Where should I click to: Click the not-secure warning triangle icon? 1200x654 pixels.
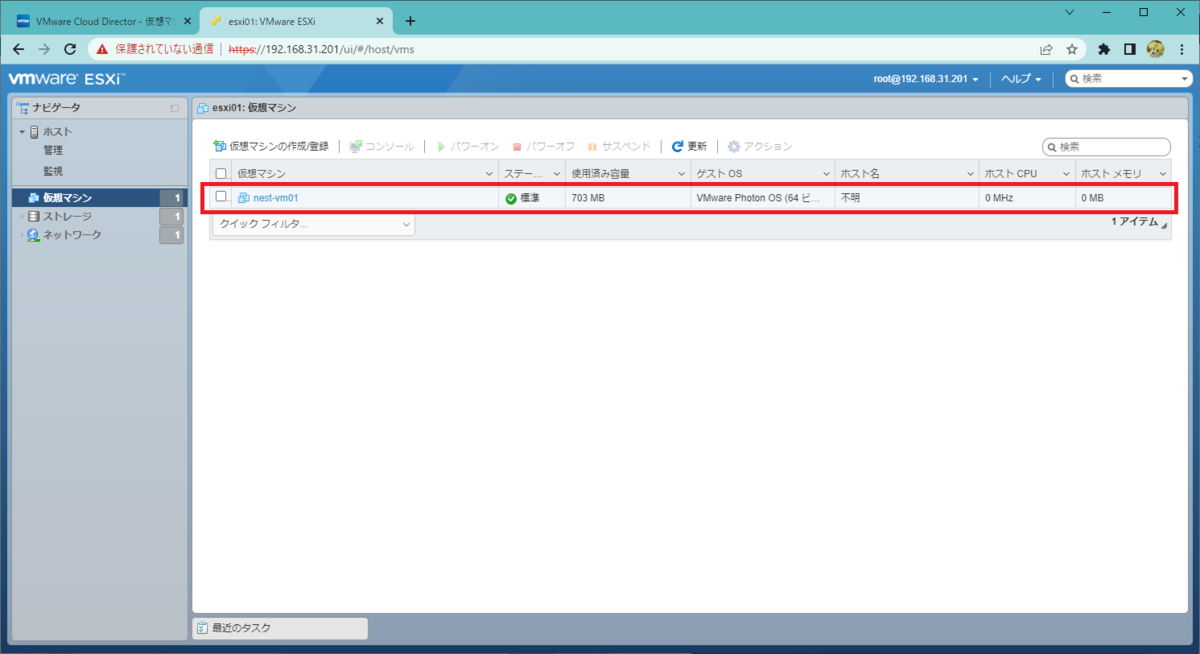pos(103,48)
